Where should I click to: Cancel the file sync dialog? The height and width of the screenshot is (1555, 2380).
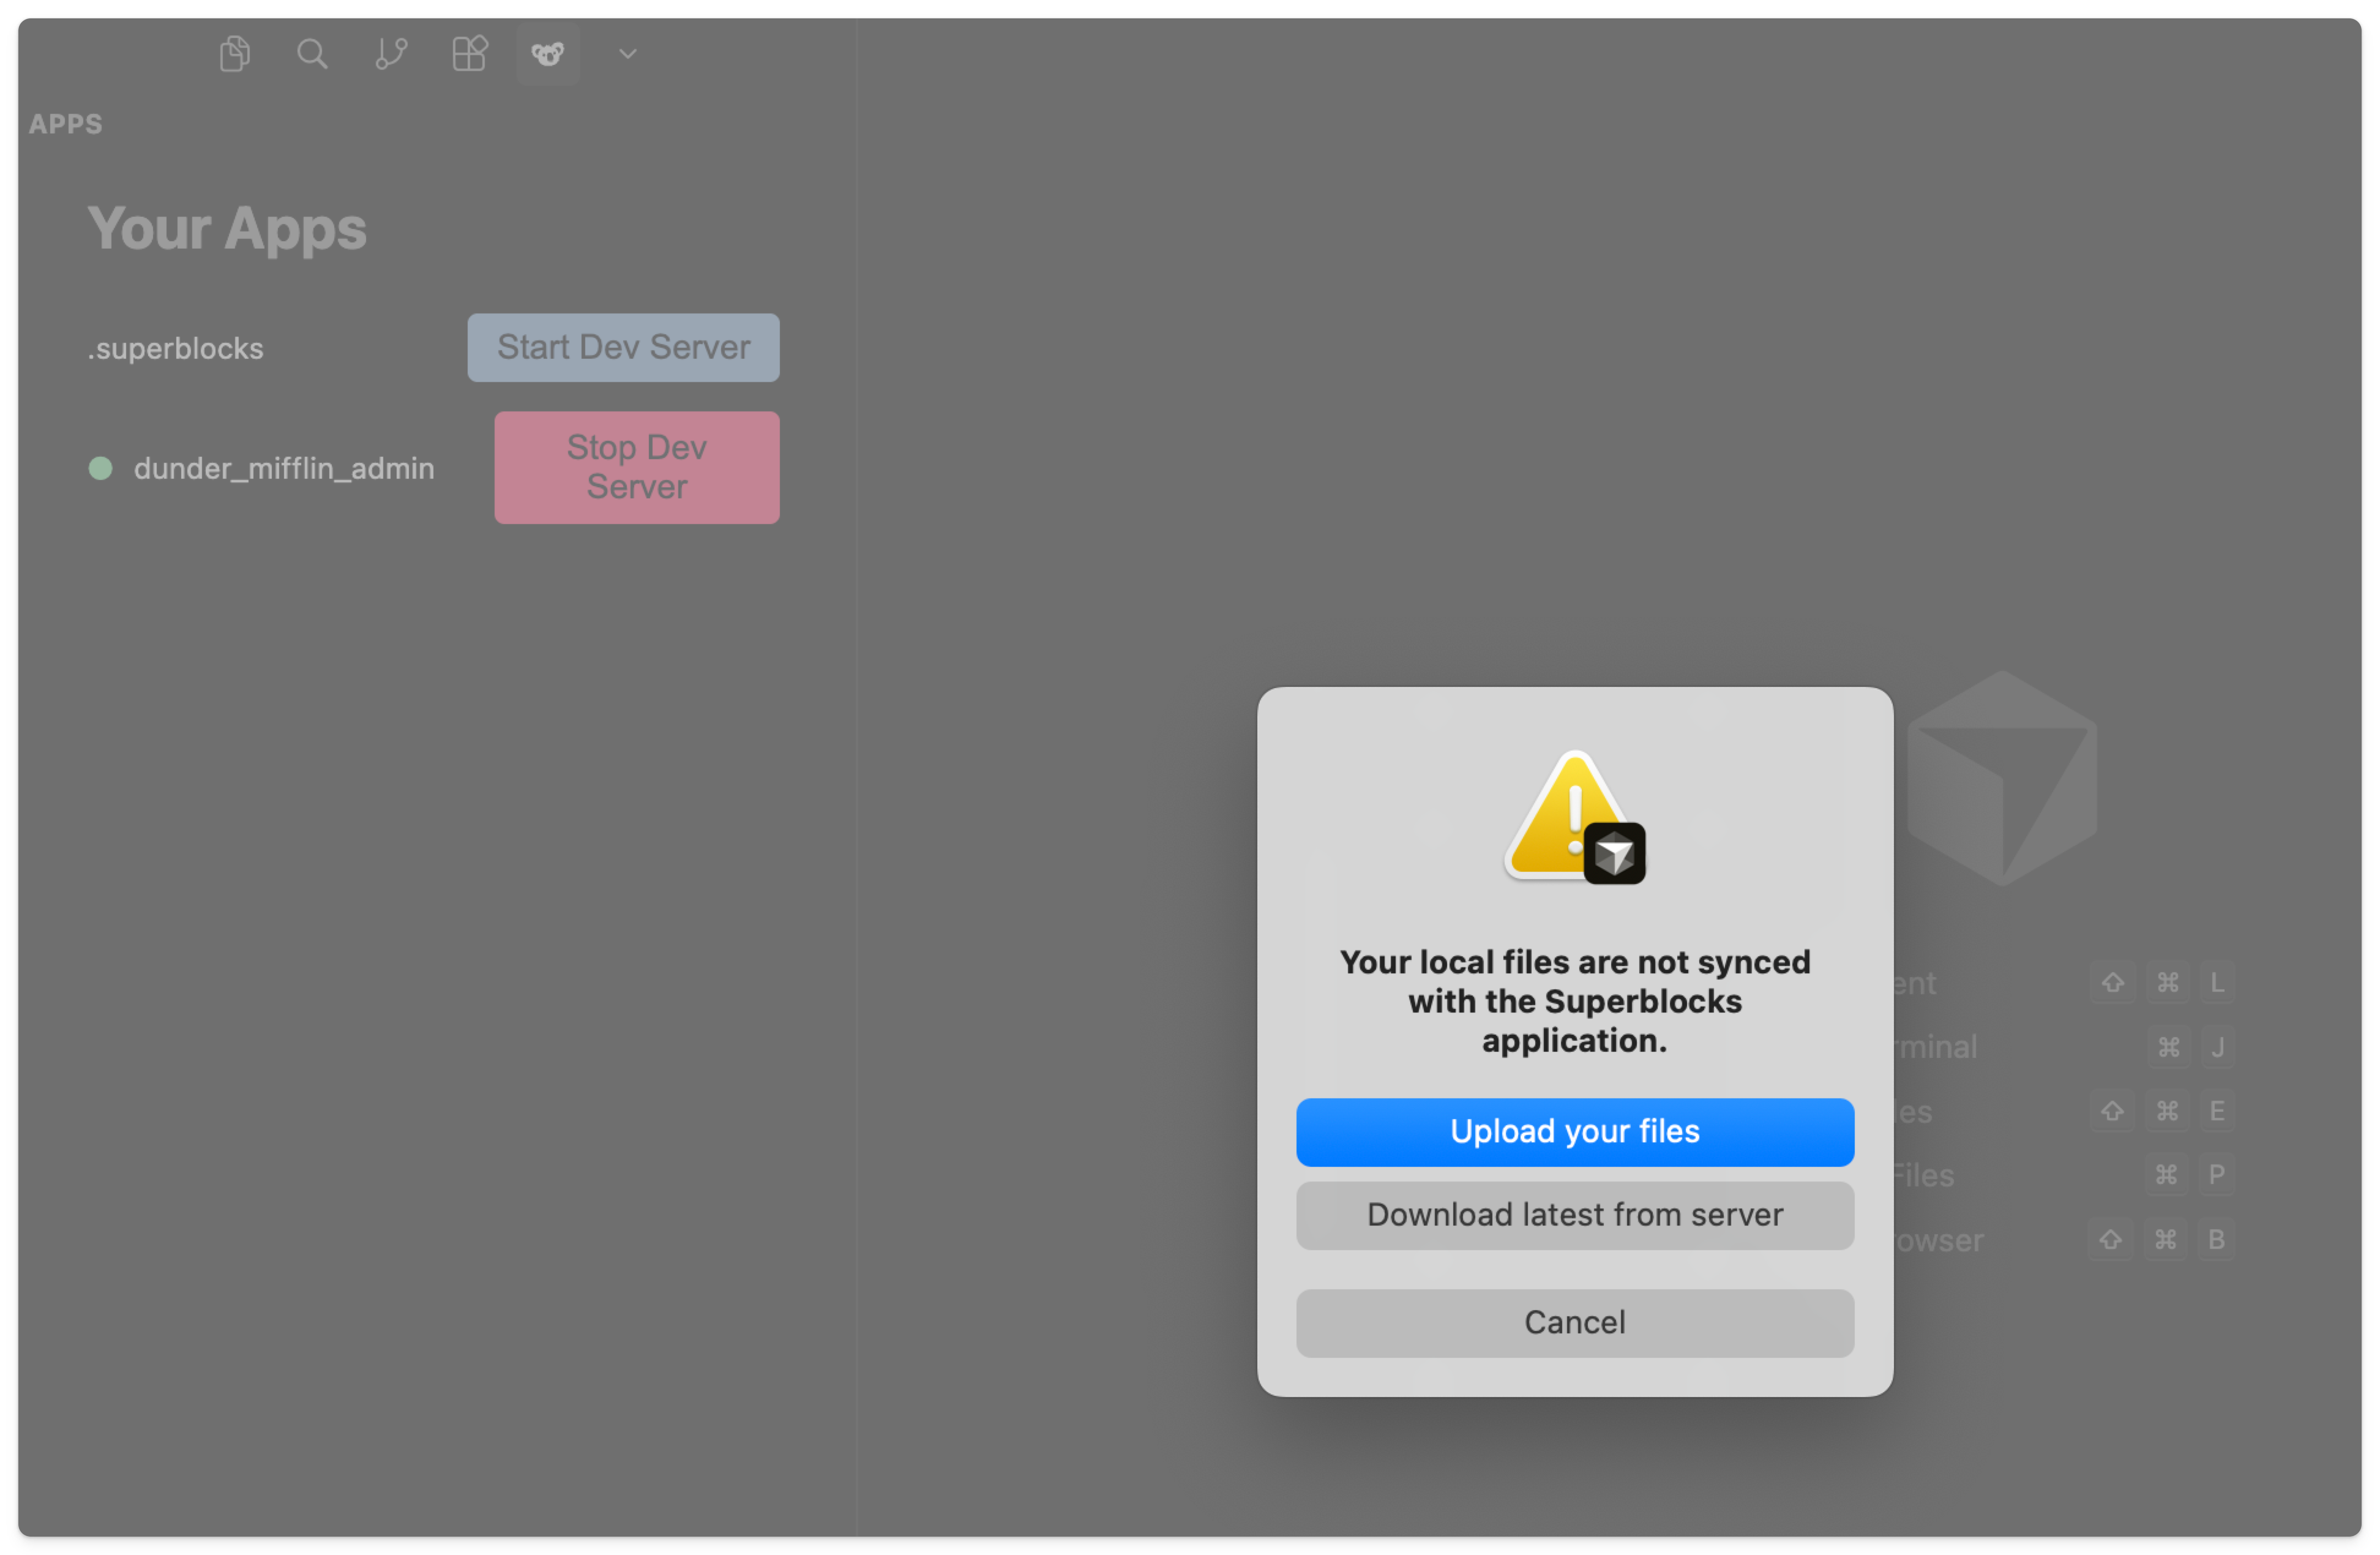tap(1574, 1321)
